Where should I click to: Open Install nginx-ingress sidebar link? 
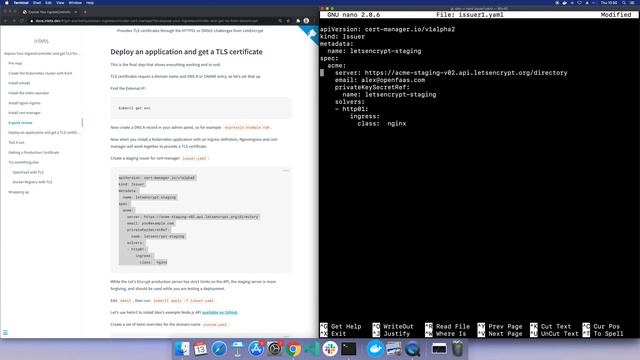tap(24, 103)
